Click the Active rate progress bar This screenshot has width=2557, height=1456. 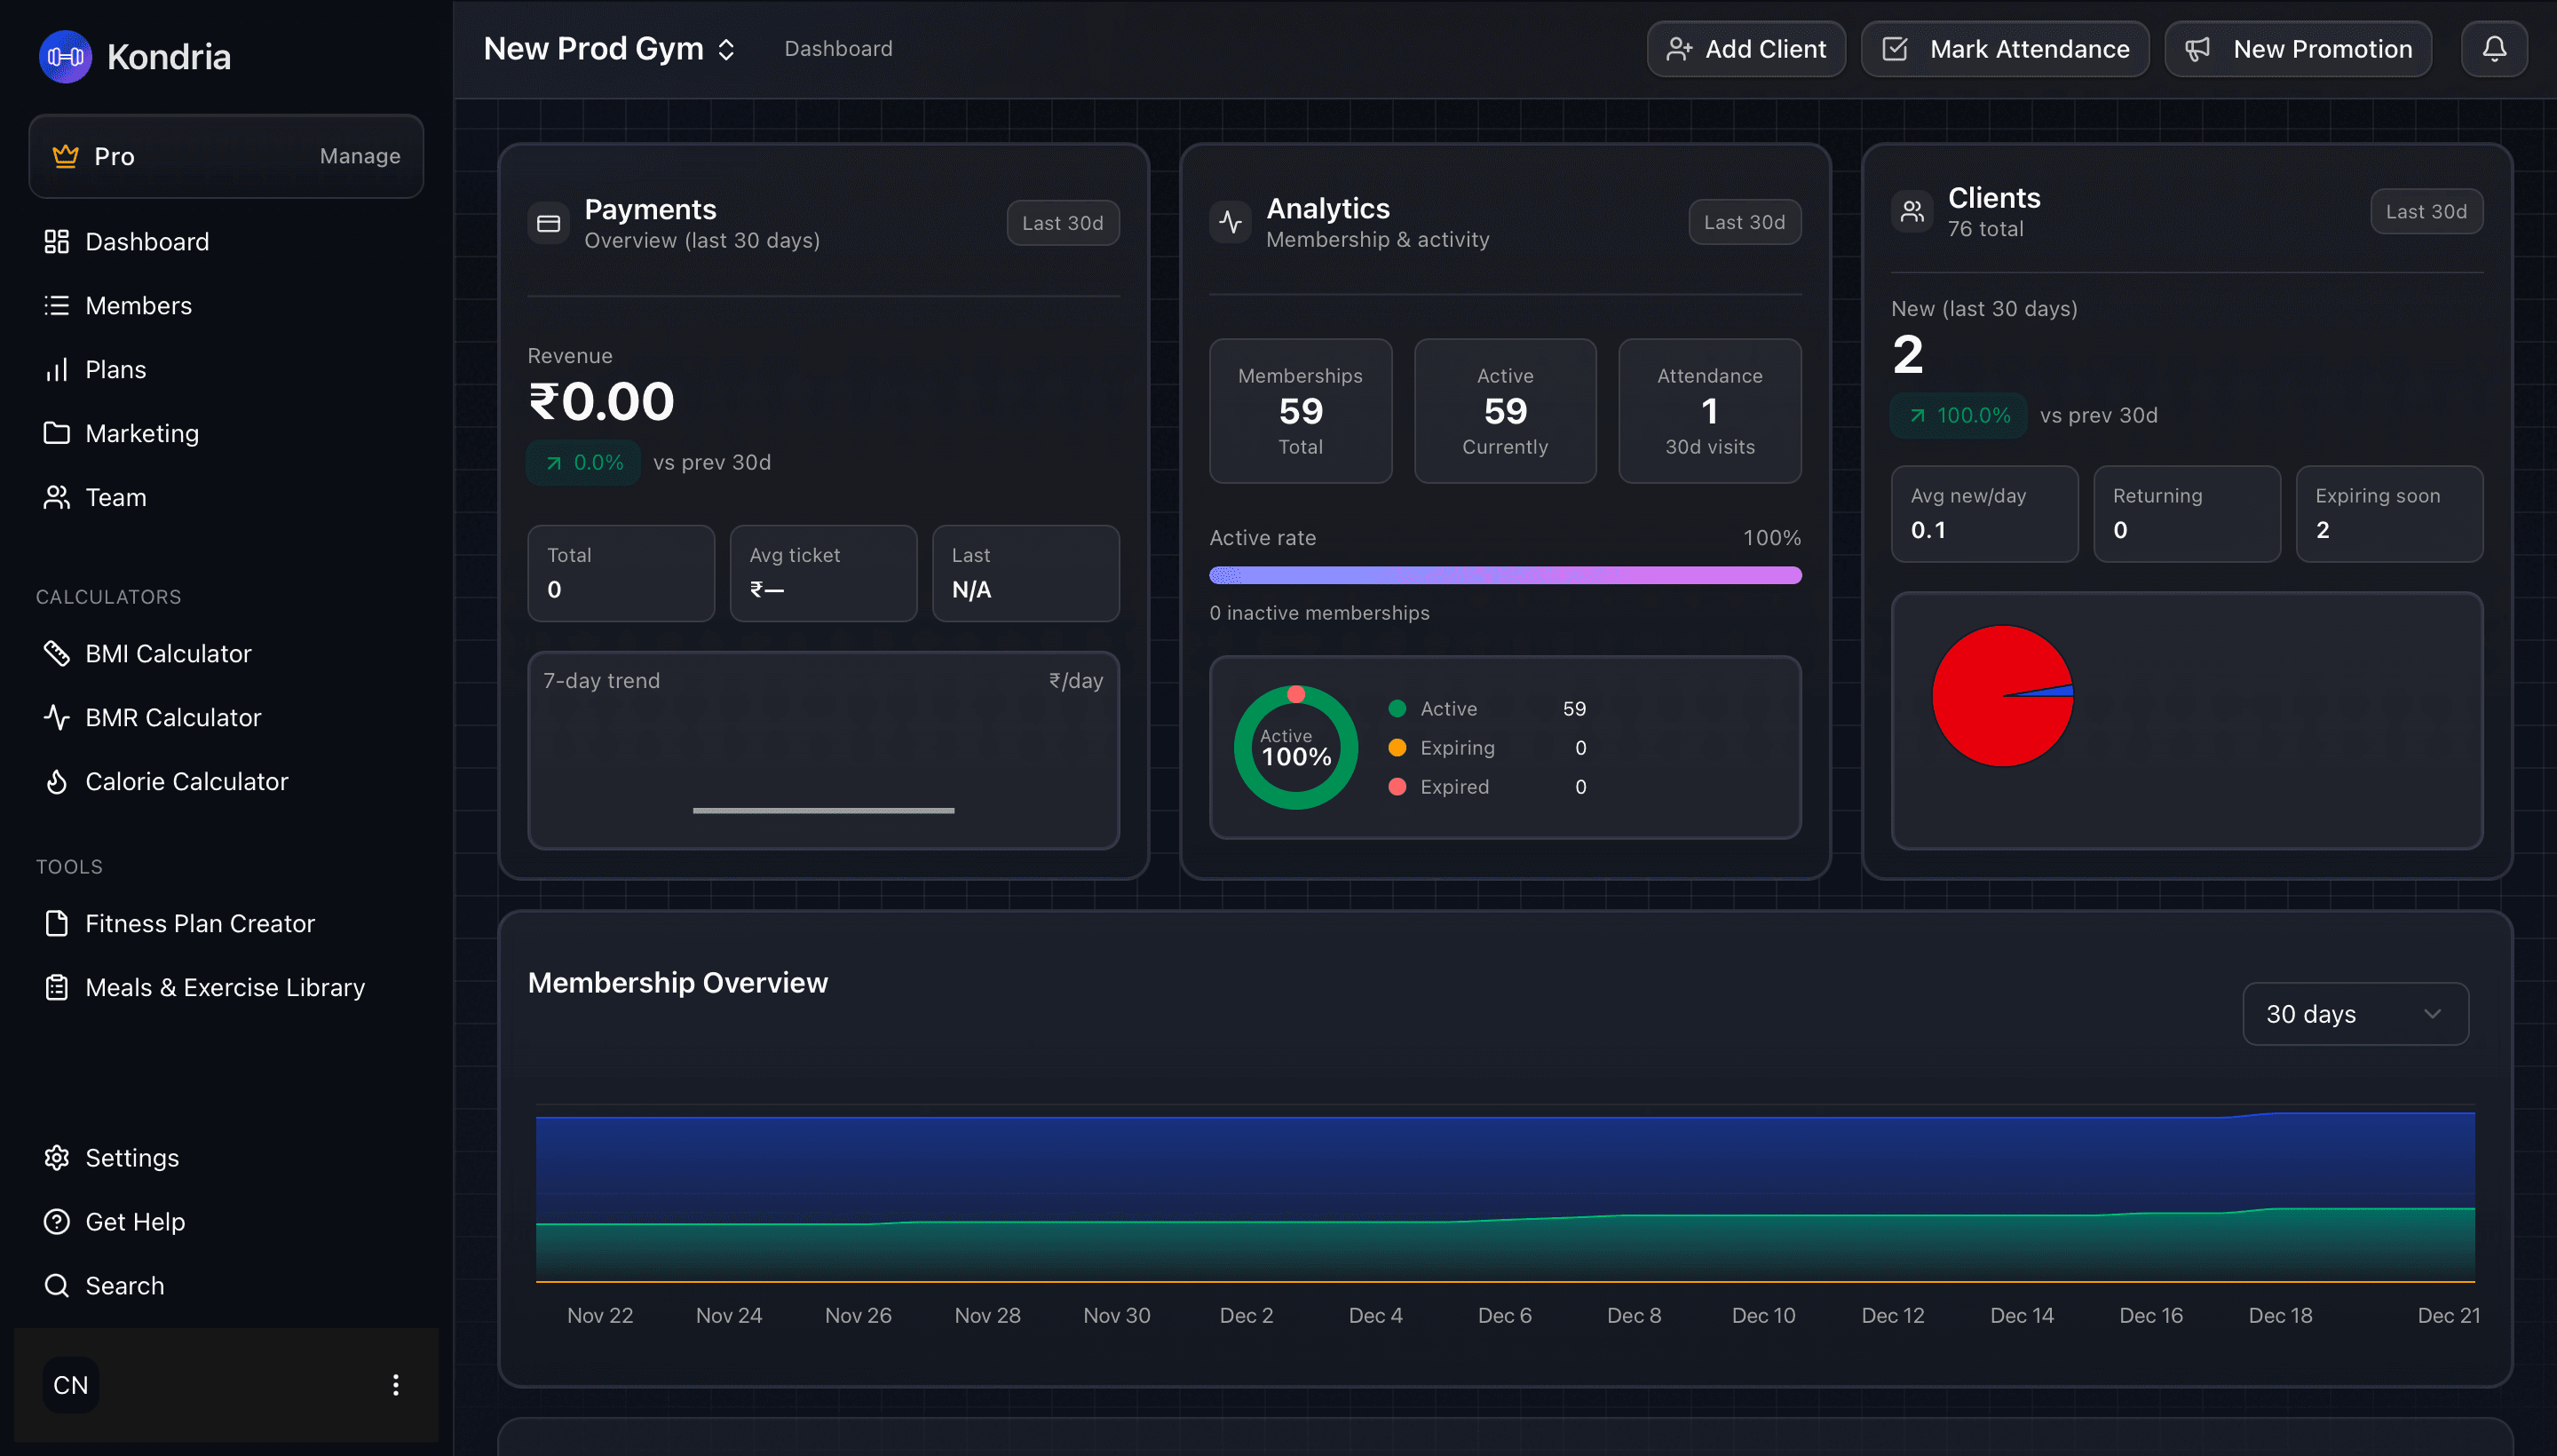pos(1504,575)
